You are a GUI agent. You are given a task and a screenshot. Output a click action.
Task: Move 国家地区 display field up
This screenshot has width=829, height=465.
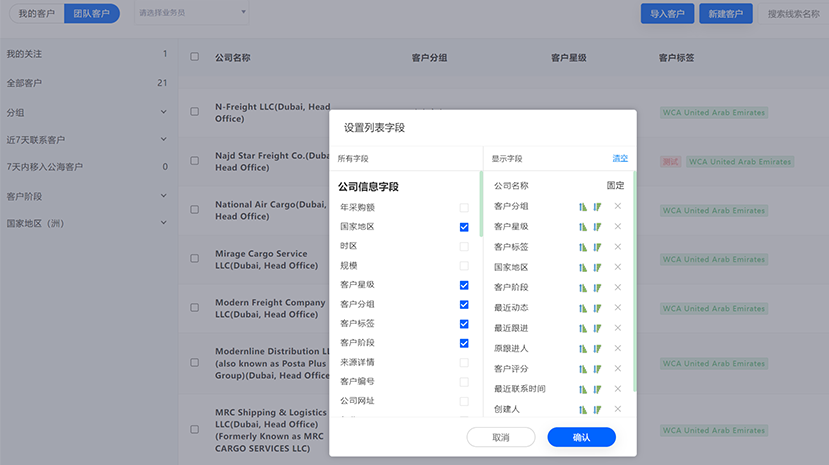click(583, 267)
